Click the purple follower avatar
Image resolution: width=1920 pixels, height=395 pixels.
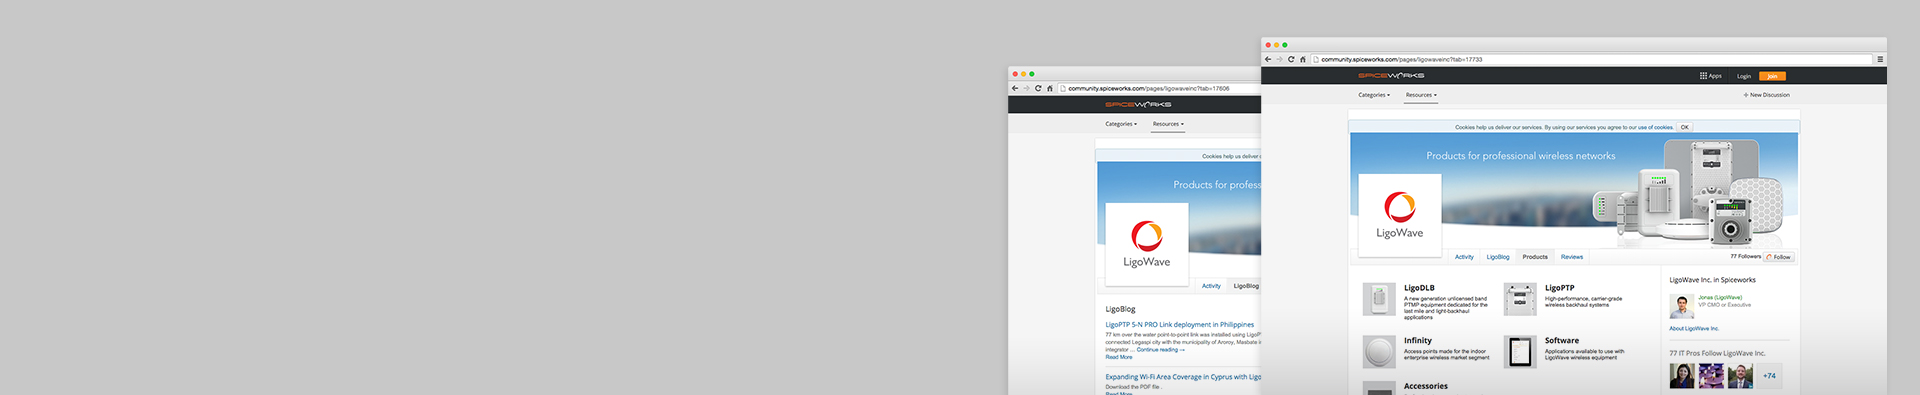click(x=1711, y=376)
